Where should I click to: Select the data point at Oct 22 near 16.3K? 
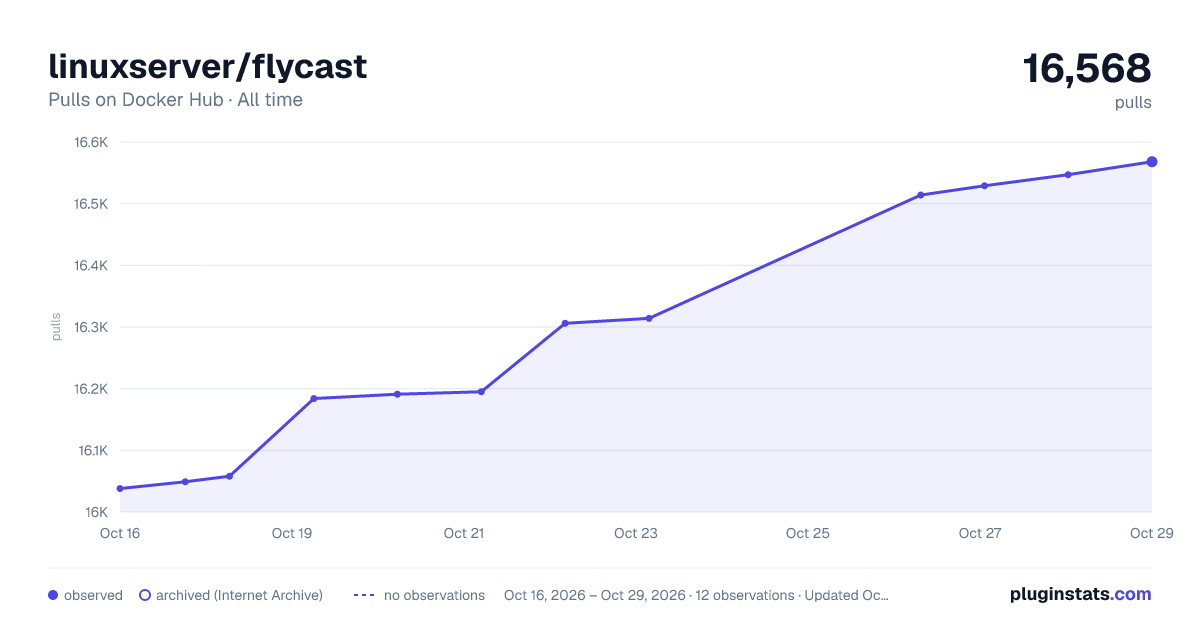(x=565, y=323)
